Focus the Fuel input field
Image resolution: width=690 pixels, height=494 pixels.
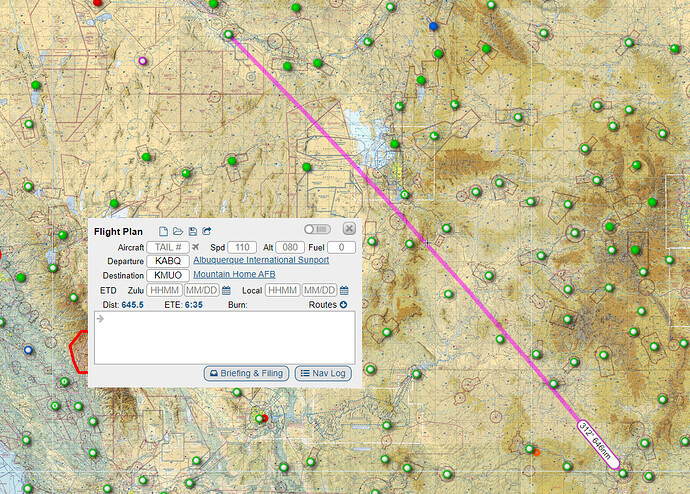pos(341,247)
